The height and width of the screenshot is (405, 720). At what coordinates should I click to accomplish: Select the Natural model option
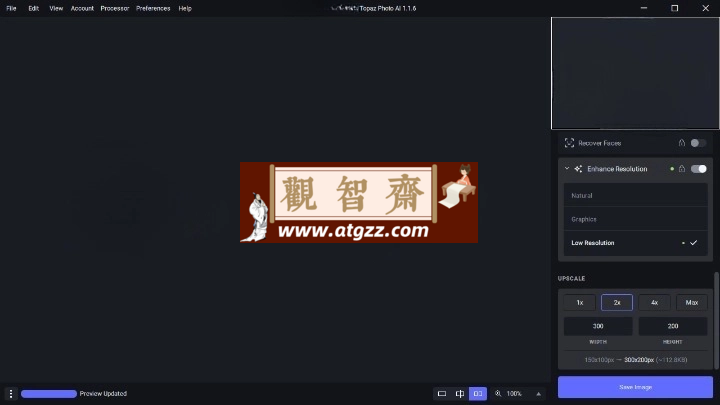coord(636,195)
